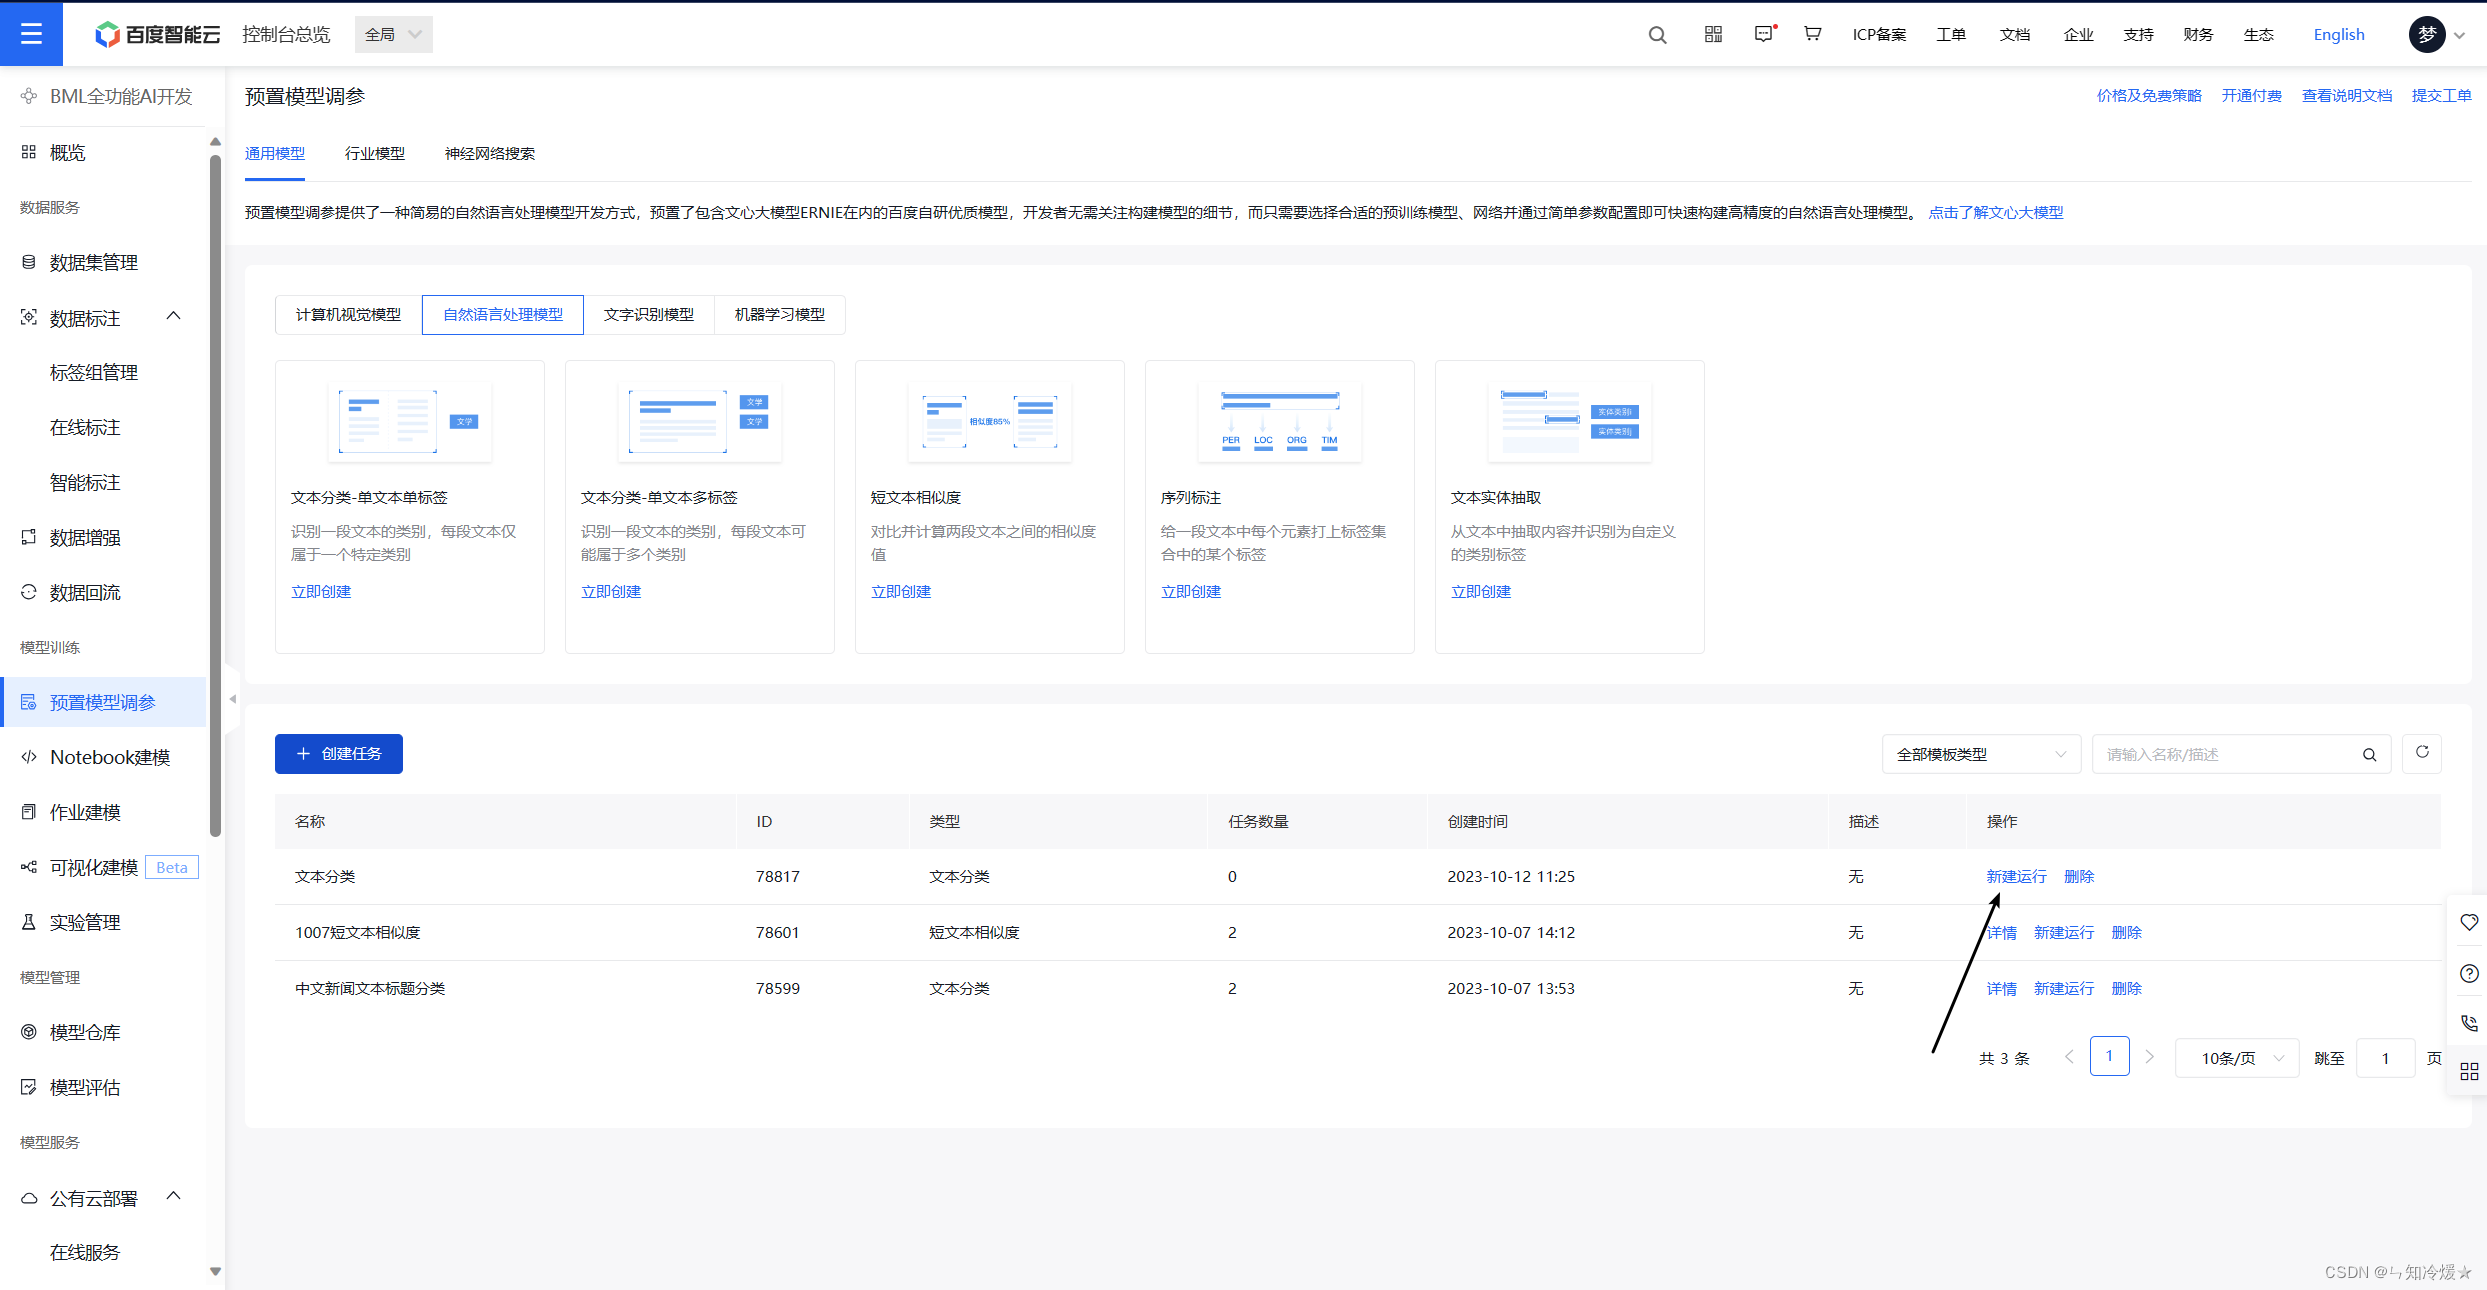This screenshot has height=1290, width=2487.
Task: Click the grid icon at right edge bottom
Action: (2469, 1071)
